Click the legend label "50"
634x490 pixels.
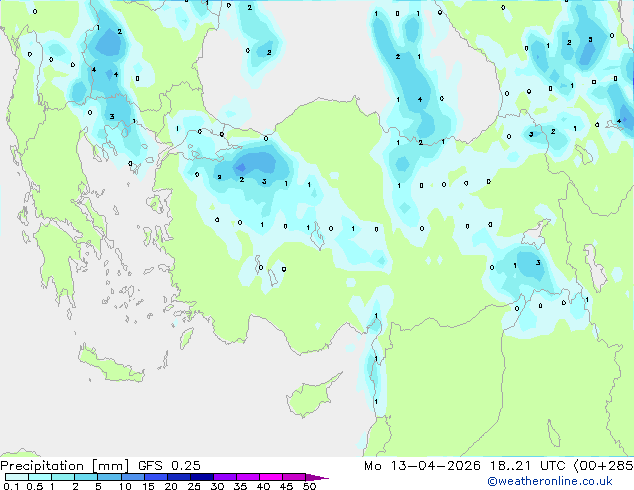point(309,486)
